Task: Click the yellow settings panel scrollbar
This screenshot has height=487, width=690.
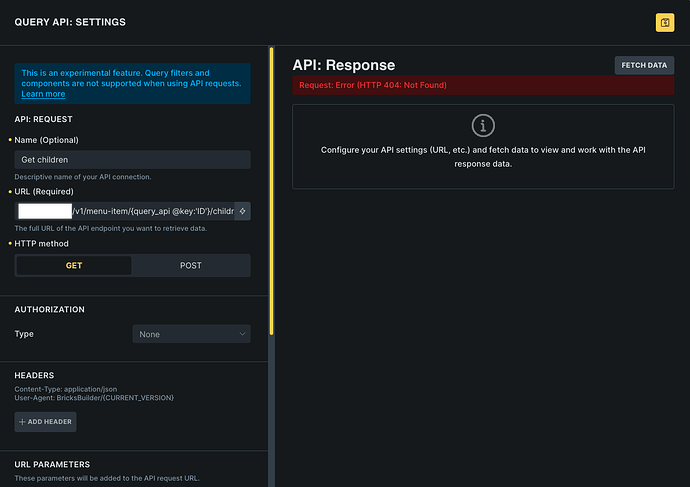Action: 272,191
